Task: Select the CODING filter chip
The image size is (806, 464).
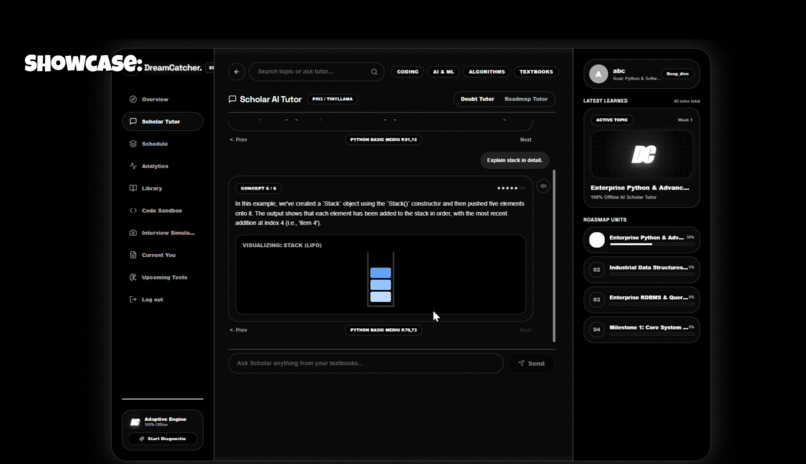Action: pyautogui.click(x=408, y=72)
